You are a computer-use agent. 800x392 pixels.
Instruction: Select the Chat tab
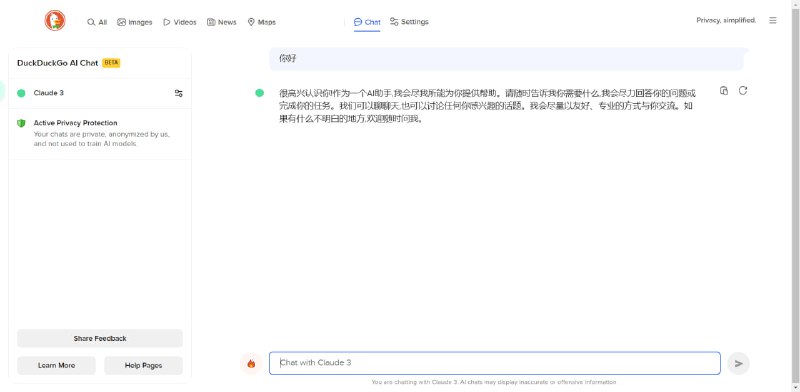[367, 22]
